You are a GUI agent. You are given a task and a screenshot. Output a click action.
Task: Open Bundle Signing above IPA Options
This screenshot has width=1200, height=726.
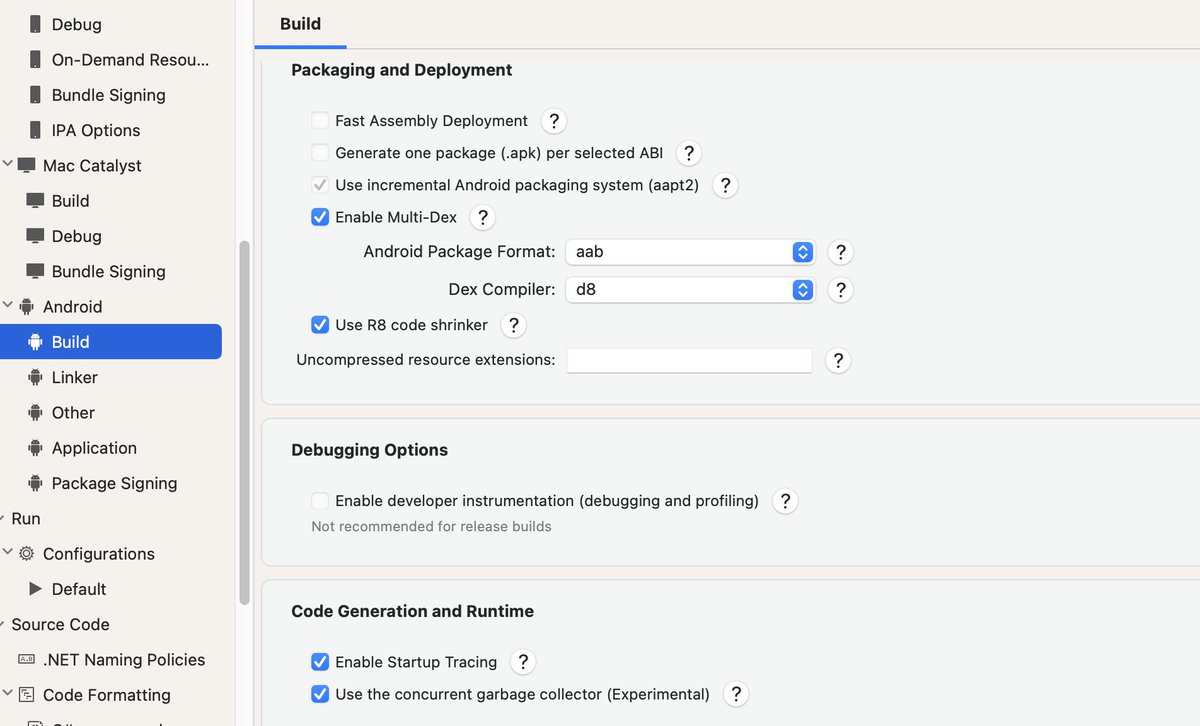(x=108, y=95)
